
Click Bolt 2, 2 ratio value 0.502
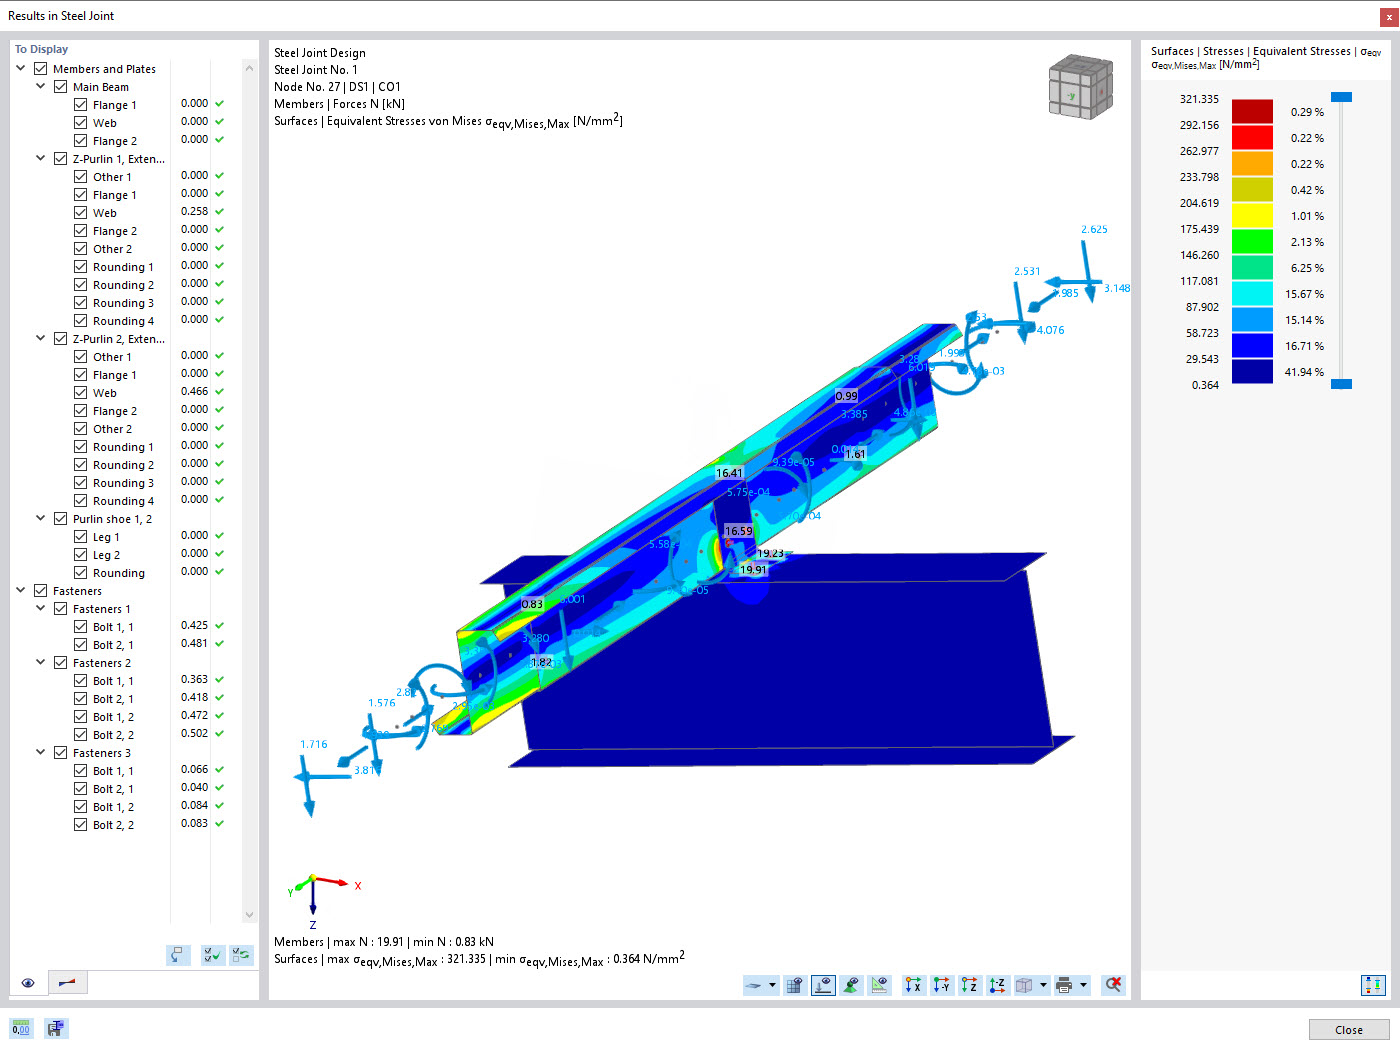194,733
